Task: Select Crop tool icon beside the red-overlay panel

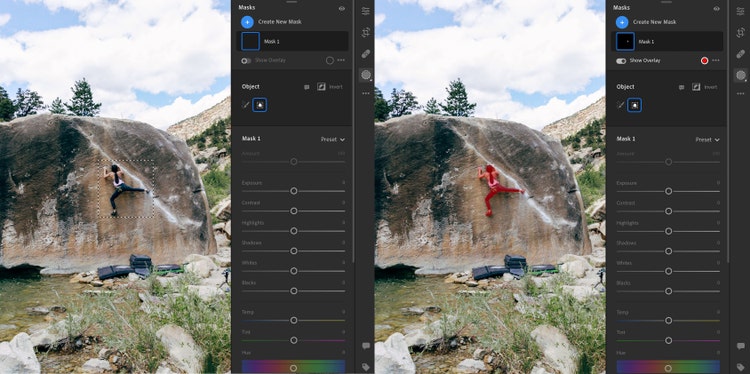Action: [x=741, y=33]
